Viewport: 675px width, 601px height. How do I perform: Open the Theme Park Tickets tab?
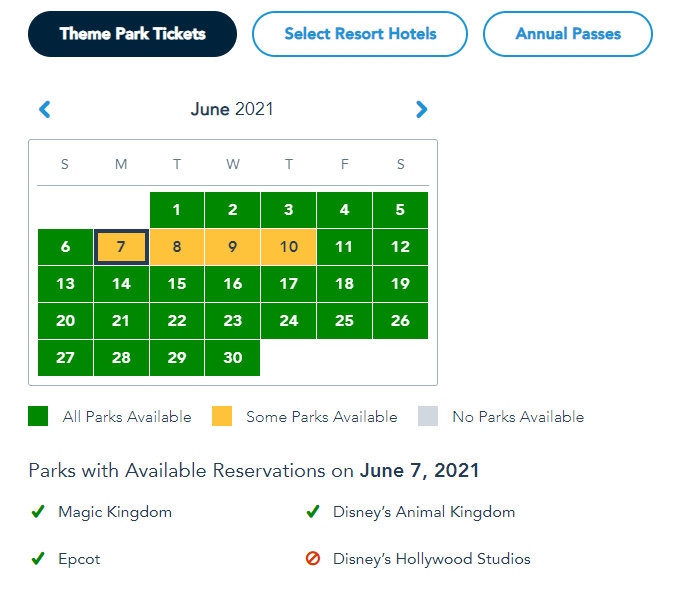(x=132, y=34)
